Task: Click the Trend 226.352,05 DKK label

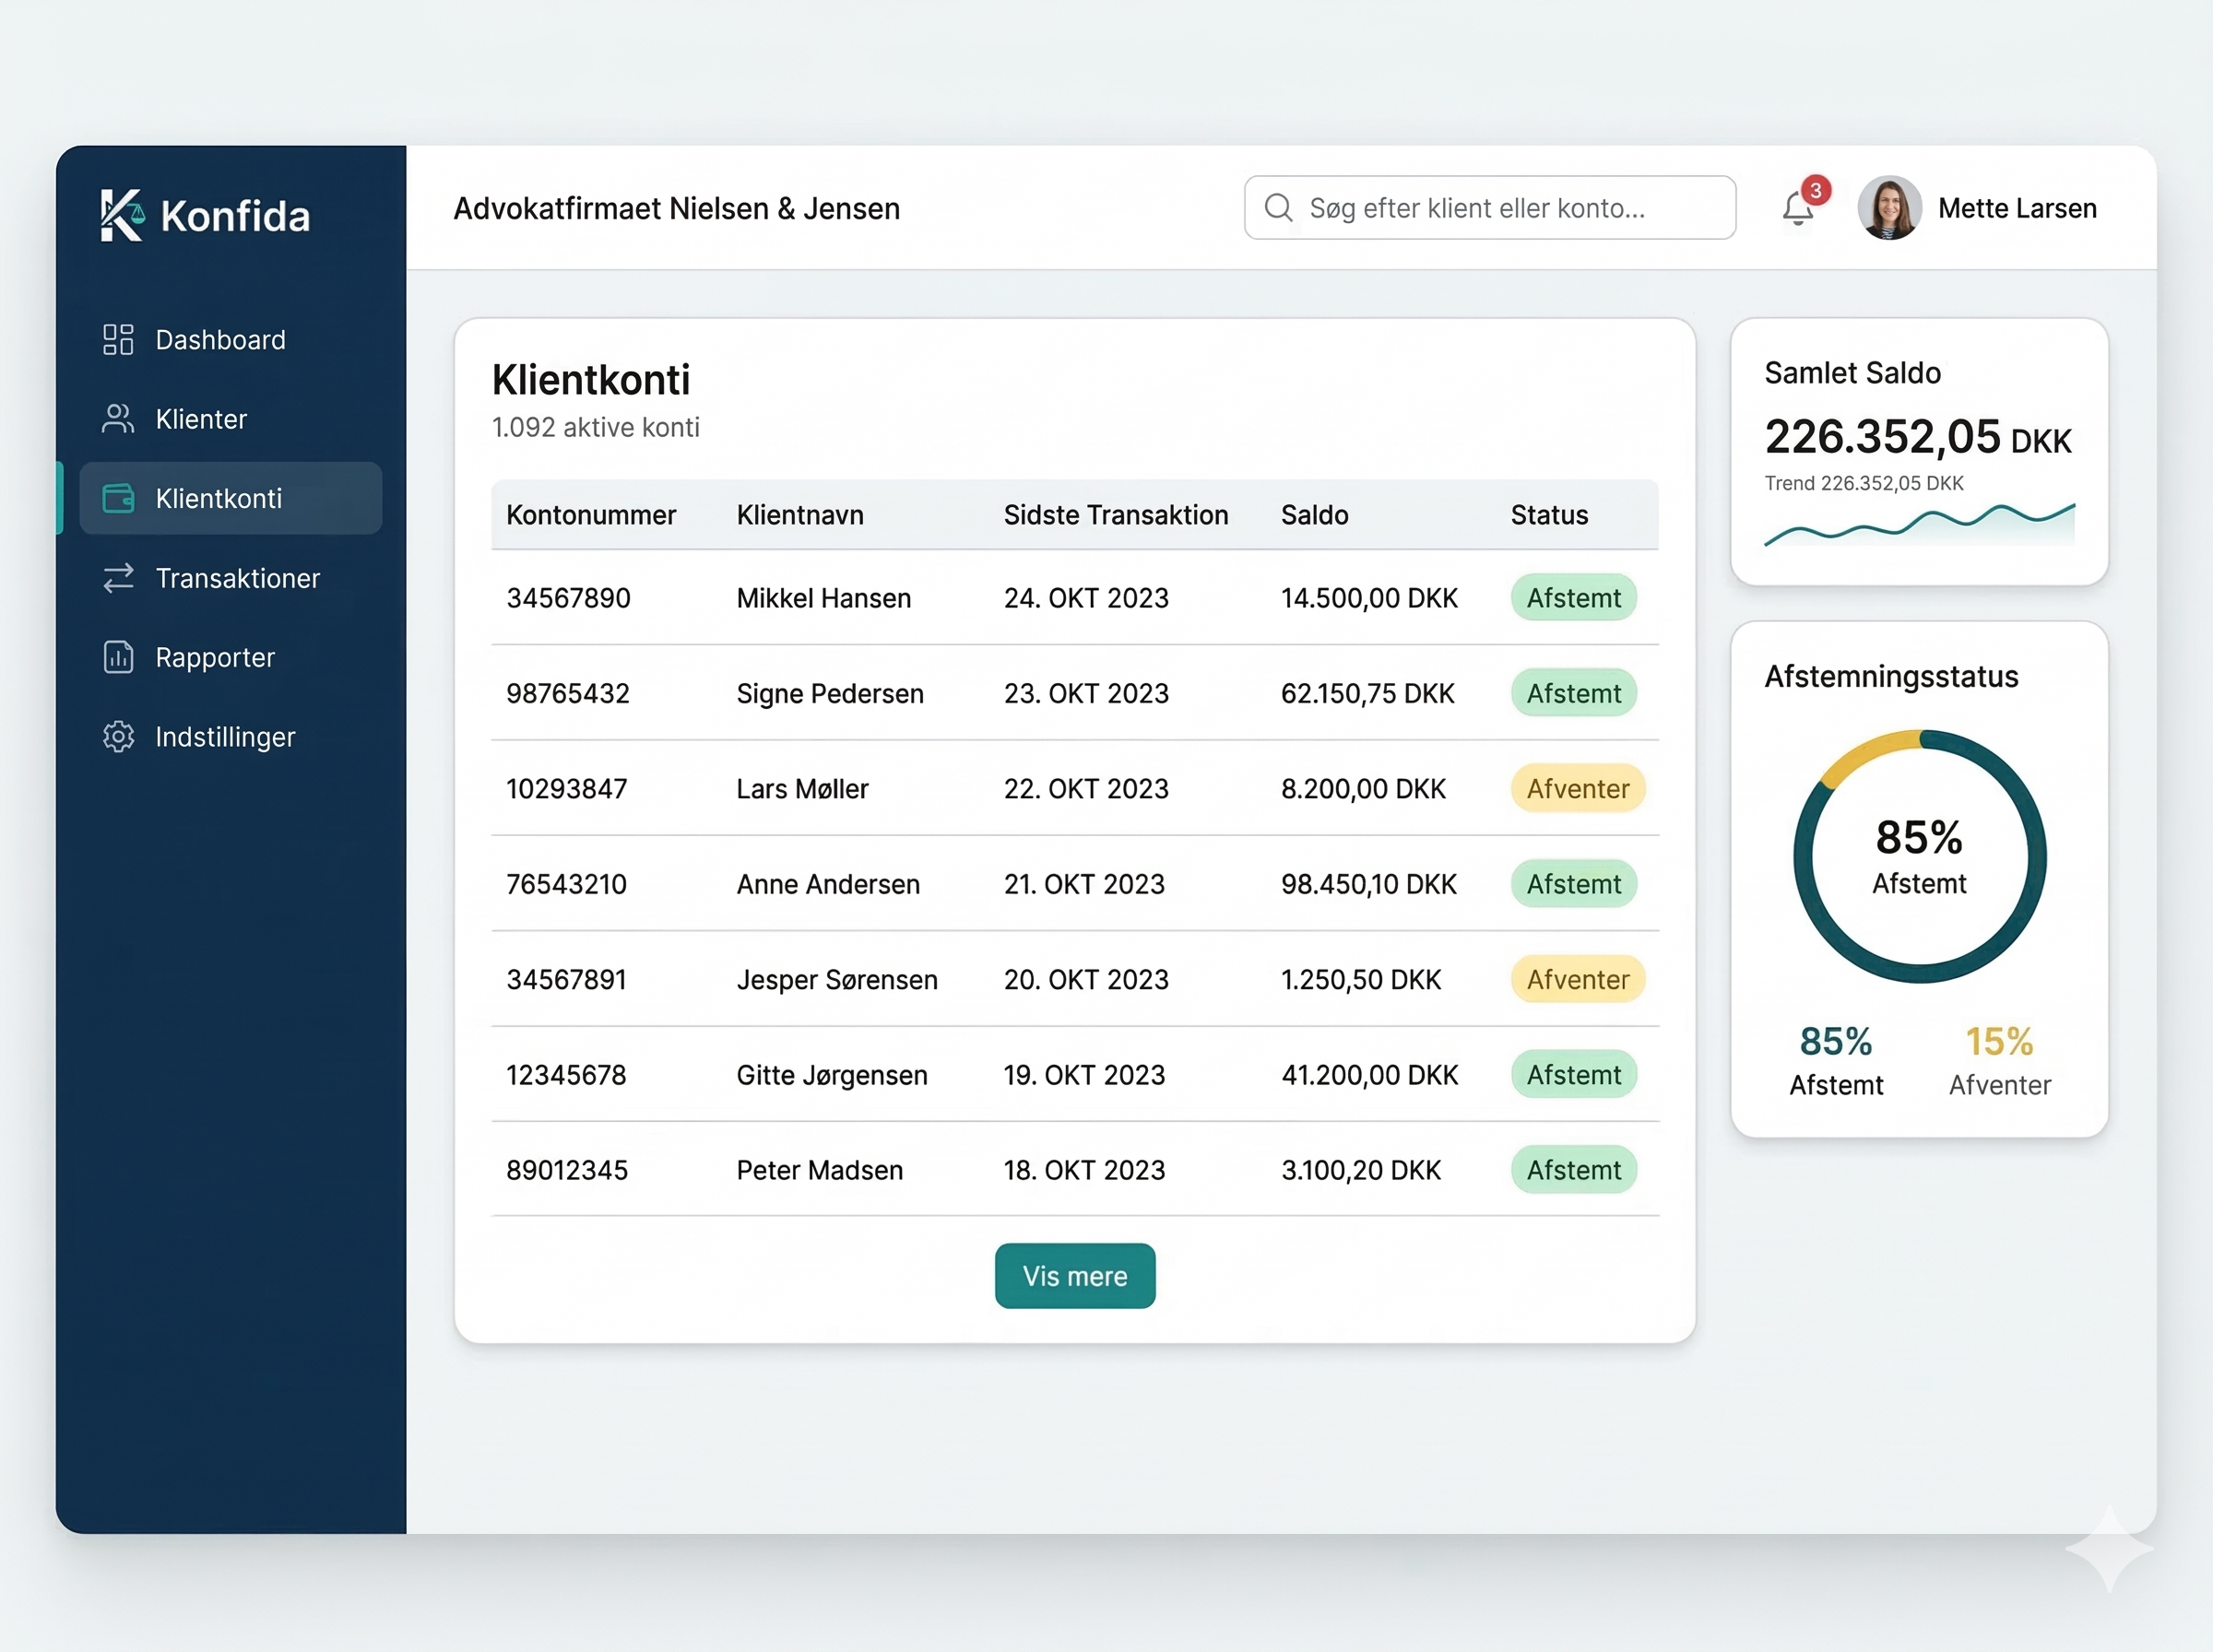Action: point(1864,483)
